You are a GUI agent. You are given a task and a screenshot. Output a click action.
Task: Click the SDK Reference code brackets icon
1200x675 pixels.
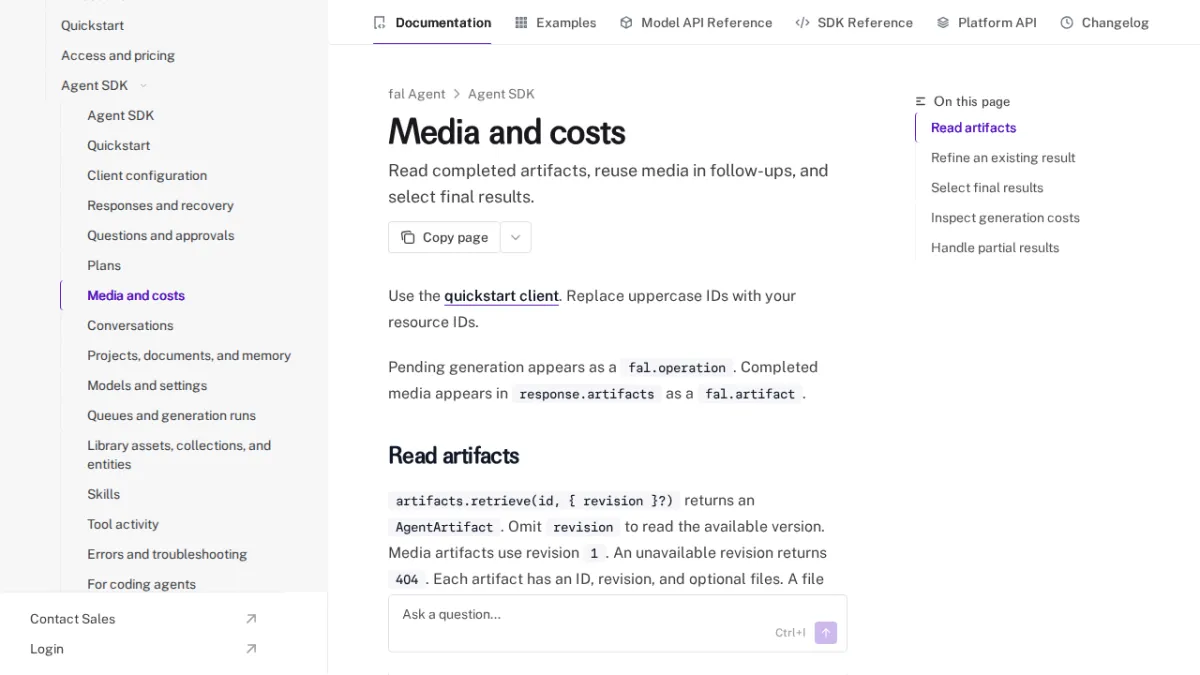[802, 22]
